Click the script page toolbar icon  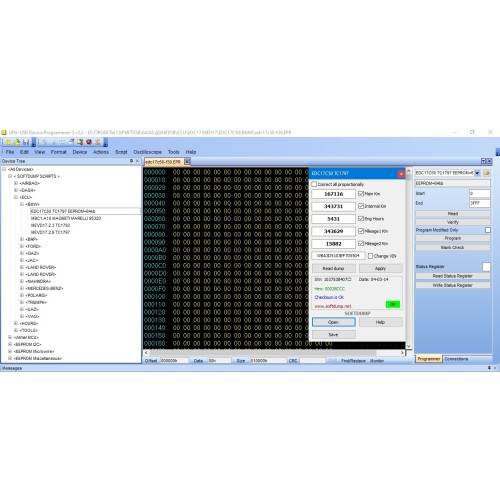pyautogui.click(x=80, y=142)
